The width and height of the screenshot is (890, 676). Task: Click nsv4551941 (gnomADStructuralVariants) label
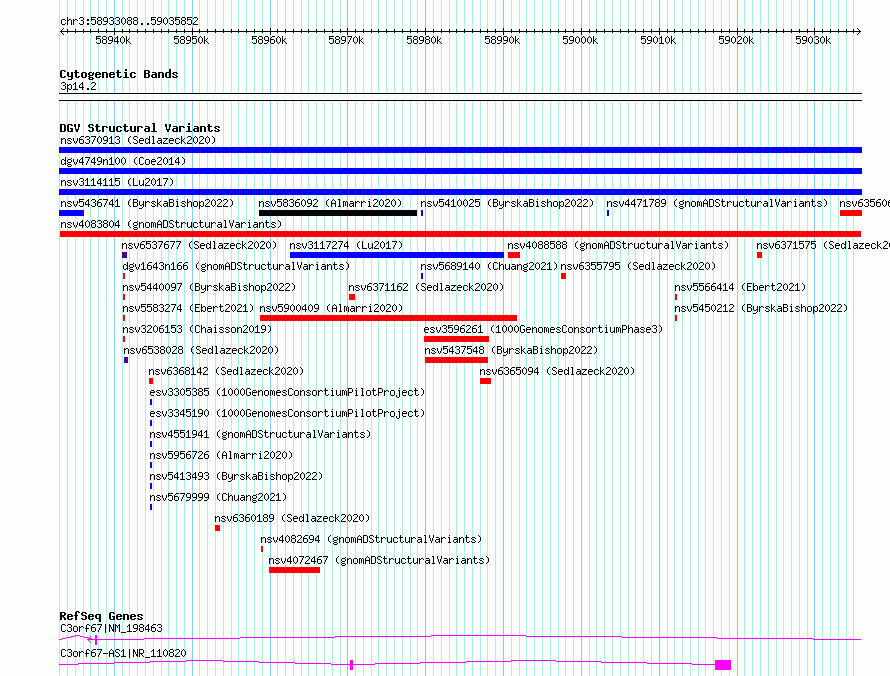260,434
